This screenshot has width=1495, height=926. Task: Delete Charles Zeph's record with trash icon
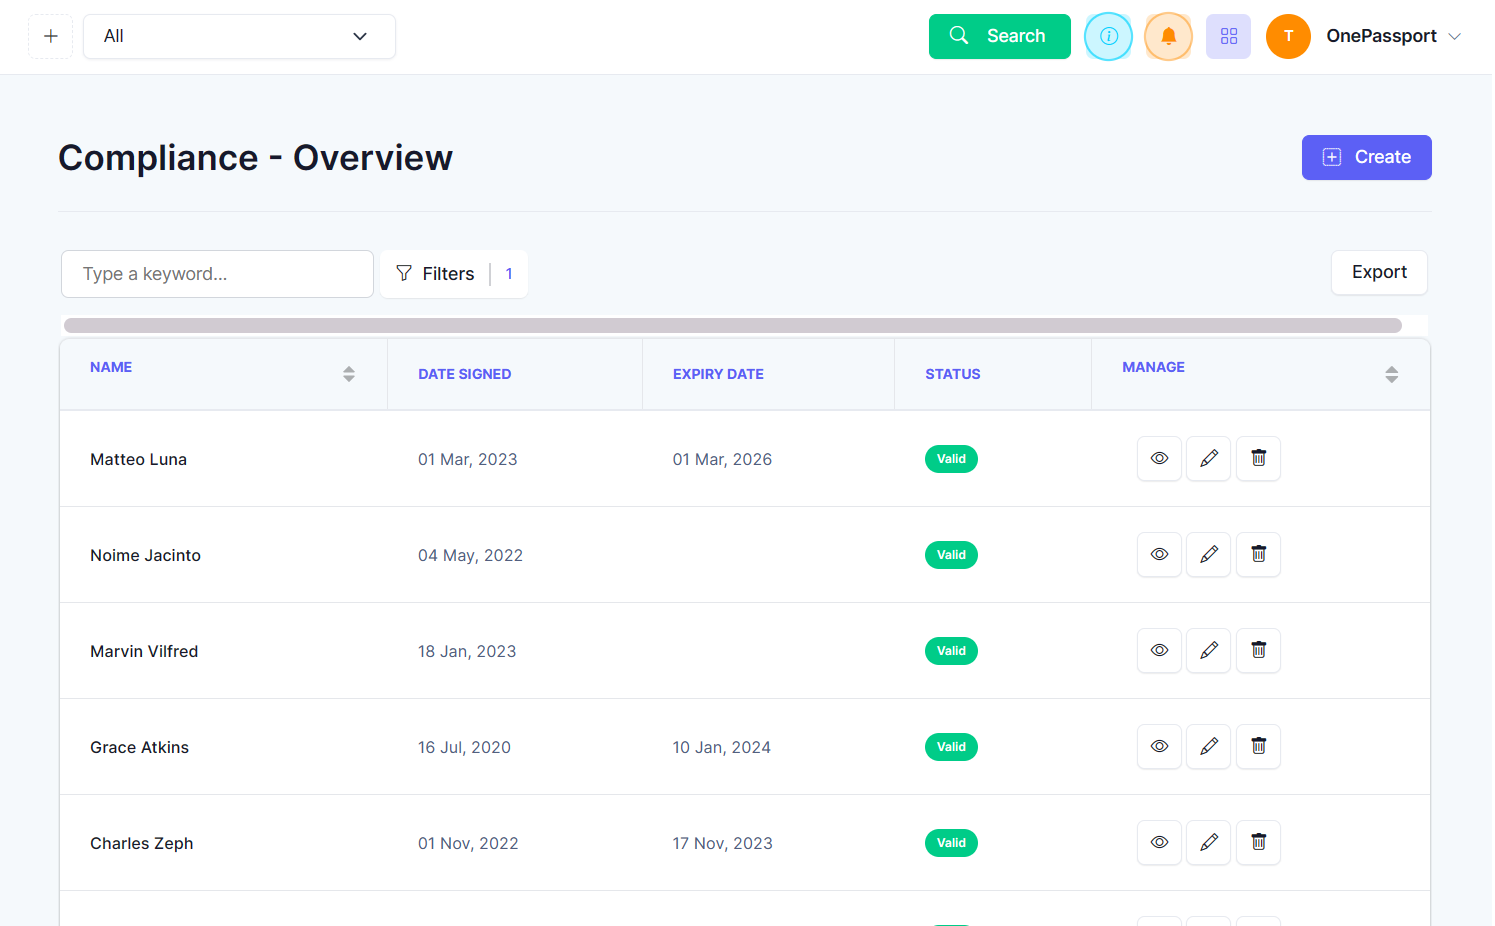(x=1258, y=843)
